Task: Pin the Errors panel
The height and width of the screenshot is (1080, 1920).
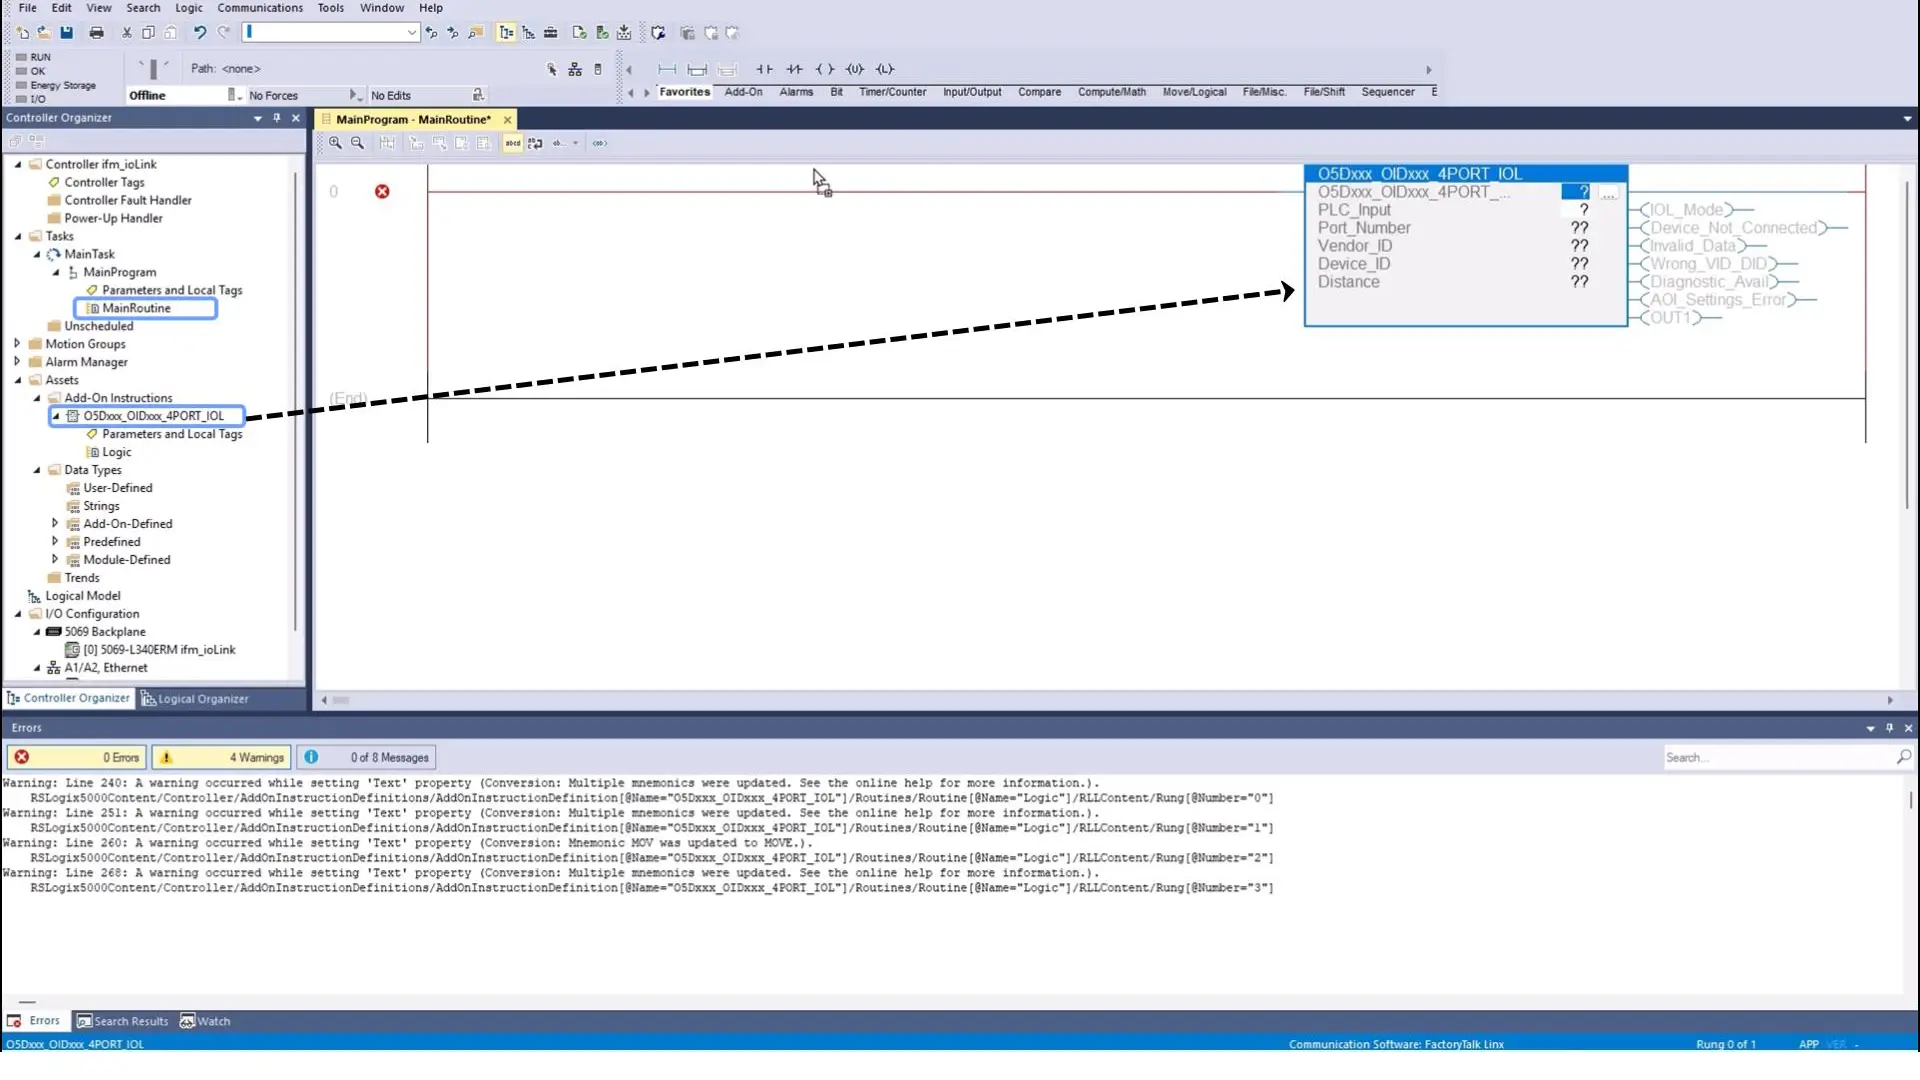Action: (x=1889, y=728)
